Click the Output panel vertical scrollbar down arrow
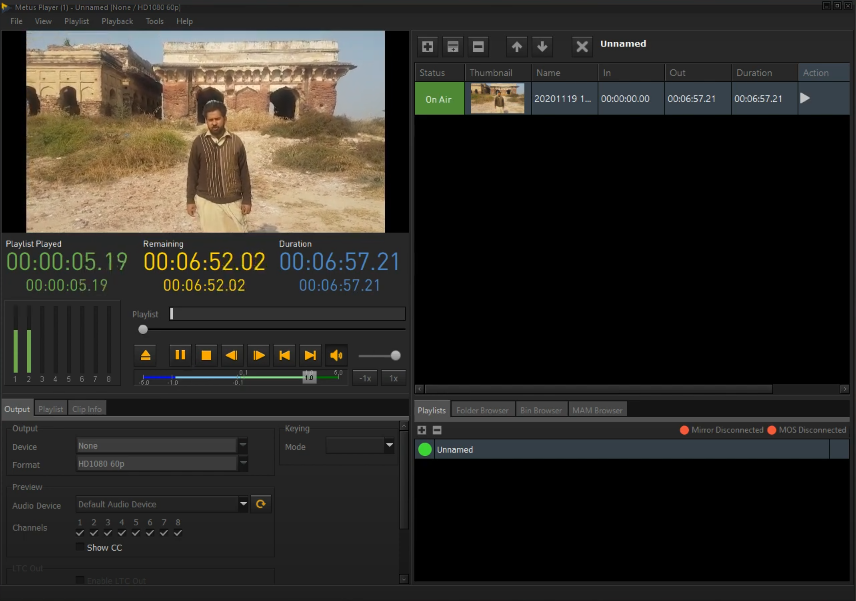Screen dimensions: 856x601 tap(403, 579)
